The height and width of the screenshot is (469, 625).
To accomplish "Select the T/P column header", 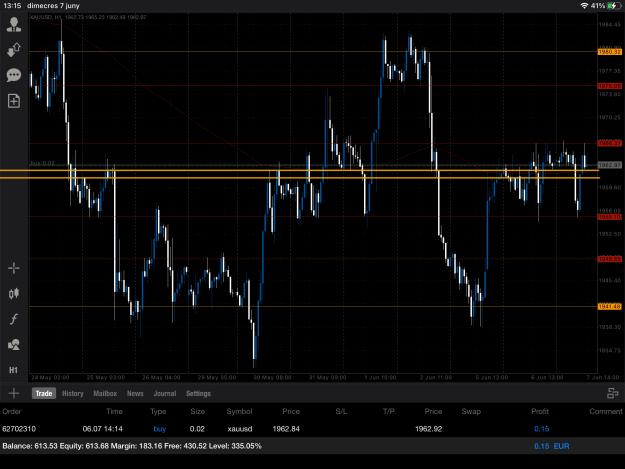I will (389, 411).
